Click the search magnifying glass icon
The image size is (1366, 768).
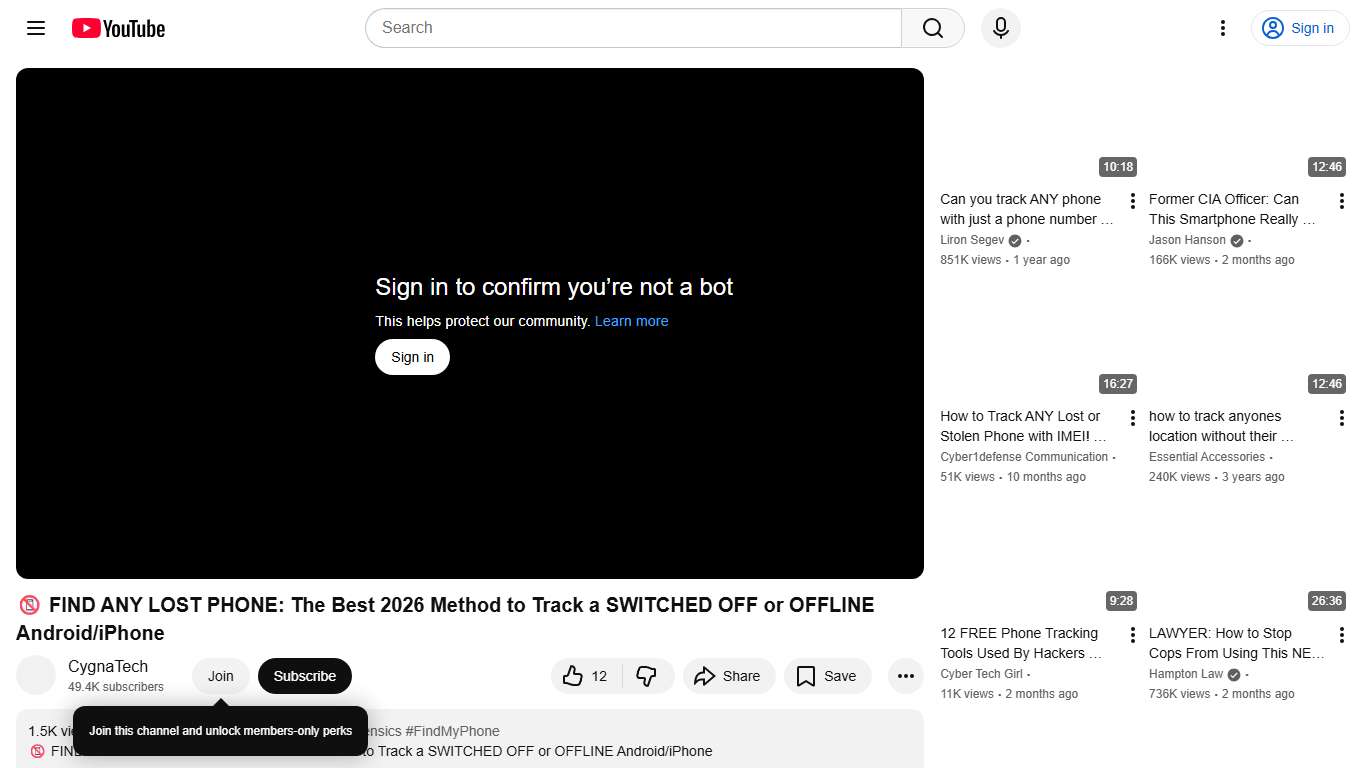(x=931, y=28)
